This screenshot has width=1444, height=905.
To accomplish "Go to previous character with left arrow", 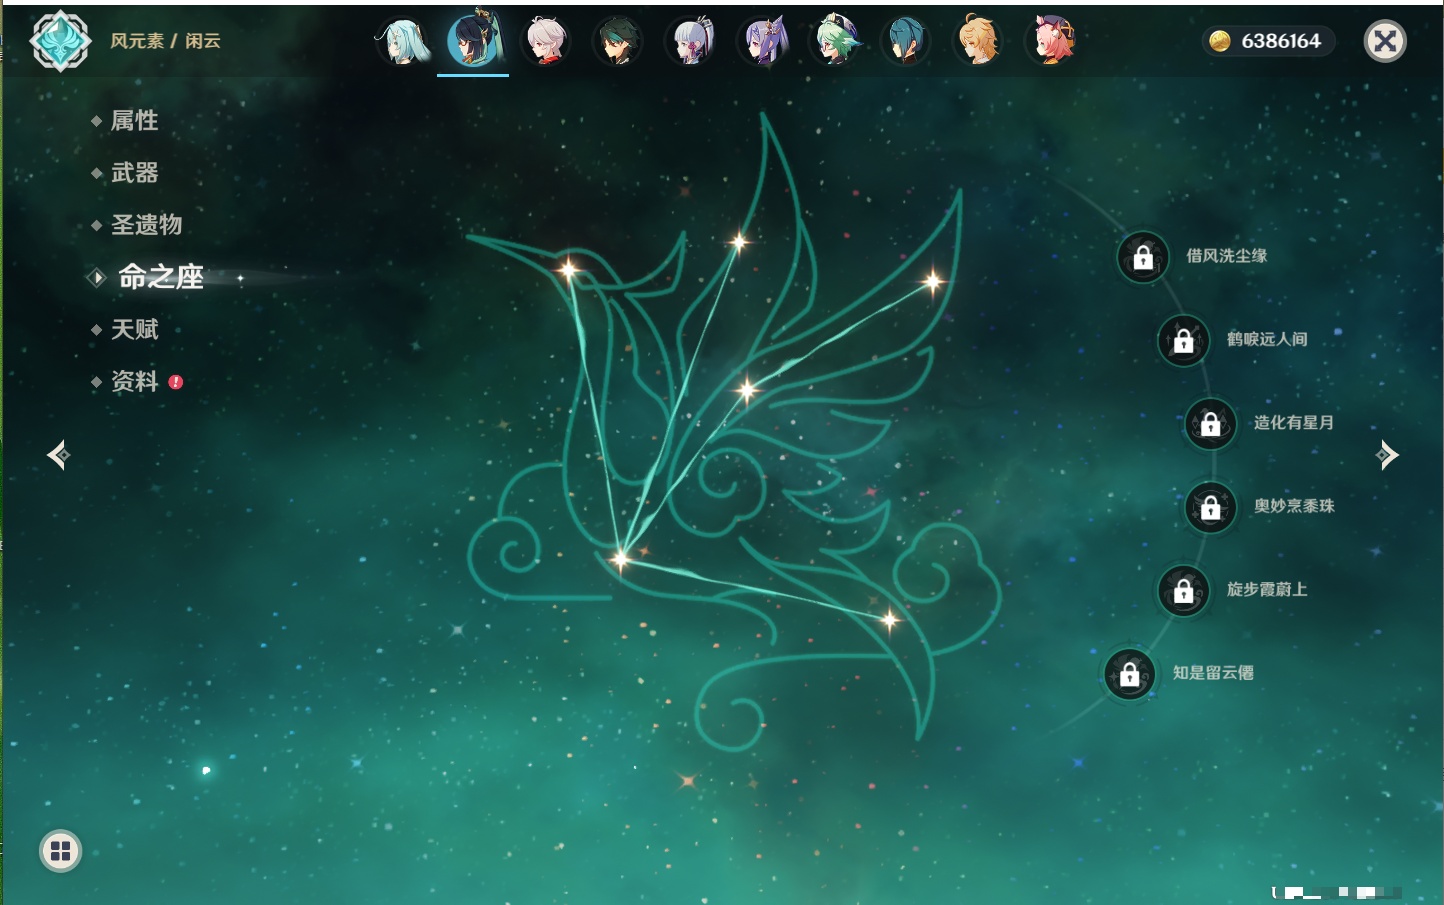I will [58, 455].
